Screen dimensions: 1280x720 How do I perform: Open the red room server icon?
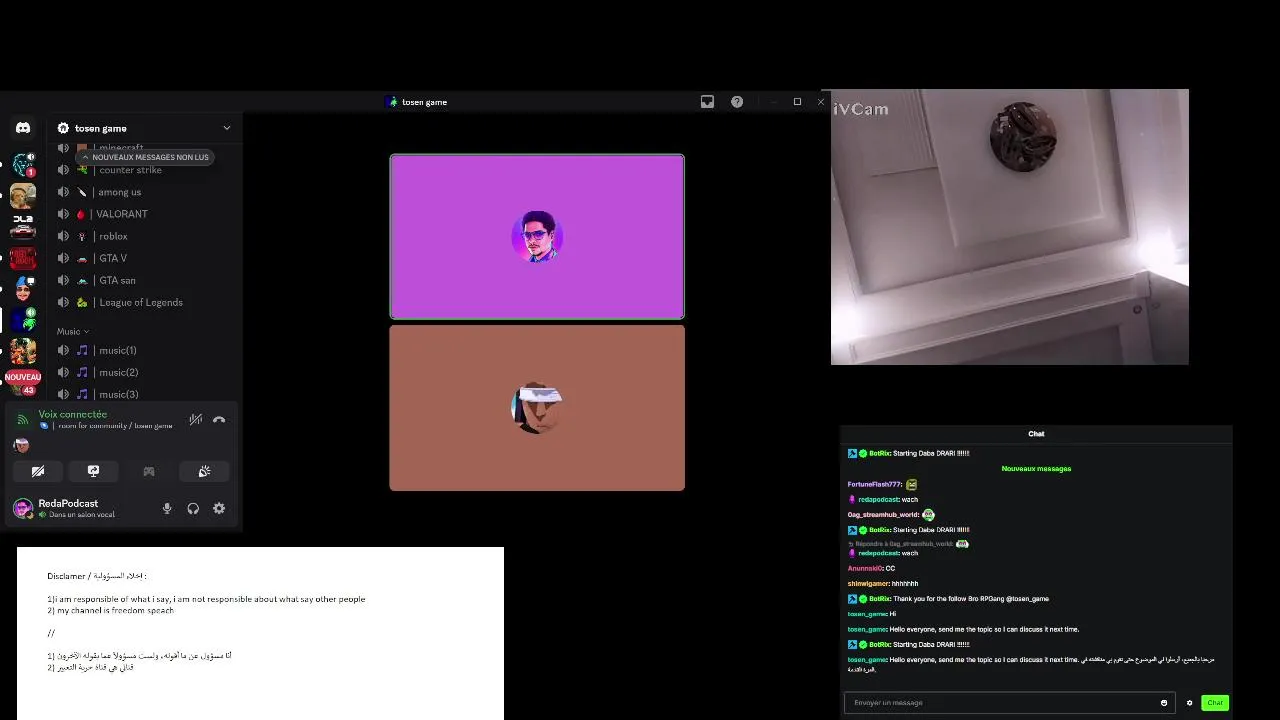click(22, 258)
